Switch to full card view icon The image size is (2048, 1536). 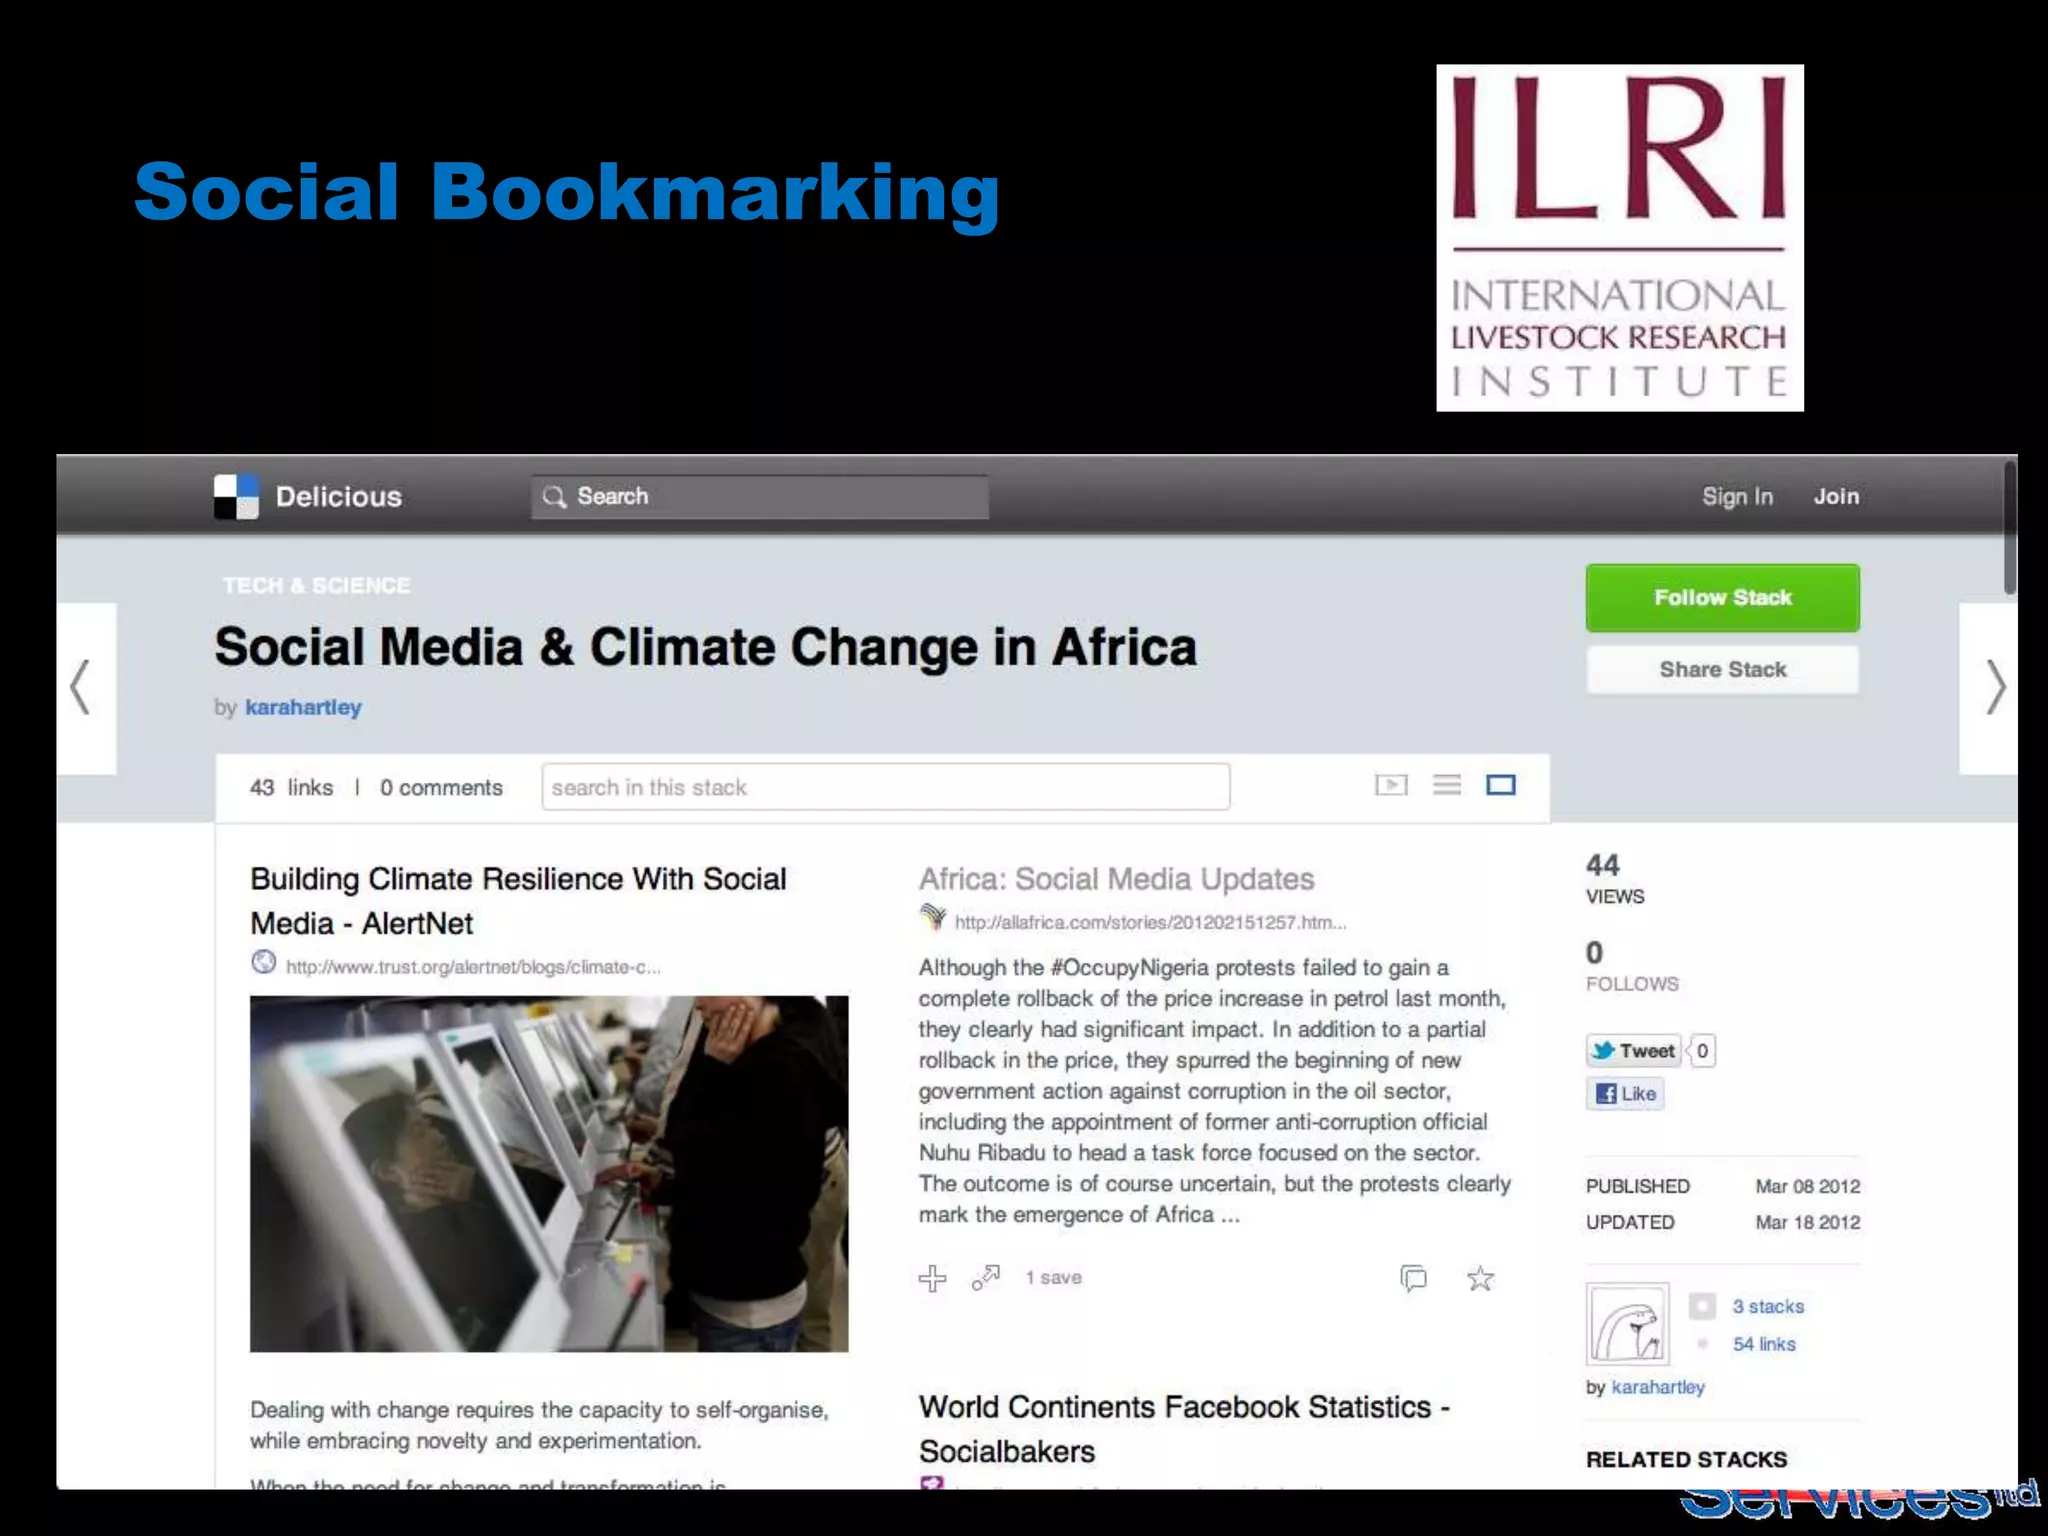click(x=1501, y=786)
